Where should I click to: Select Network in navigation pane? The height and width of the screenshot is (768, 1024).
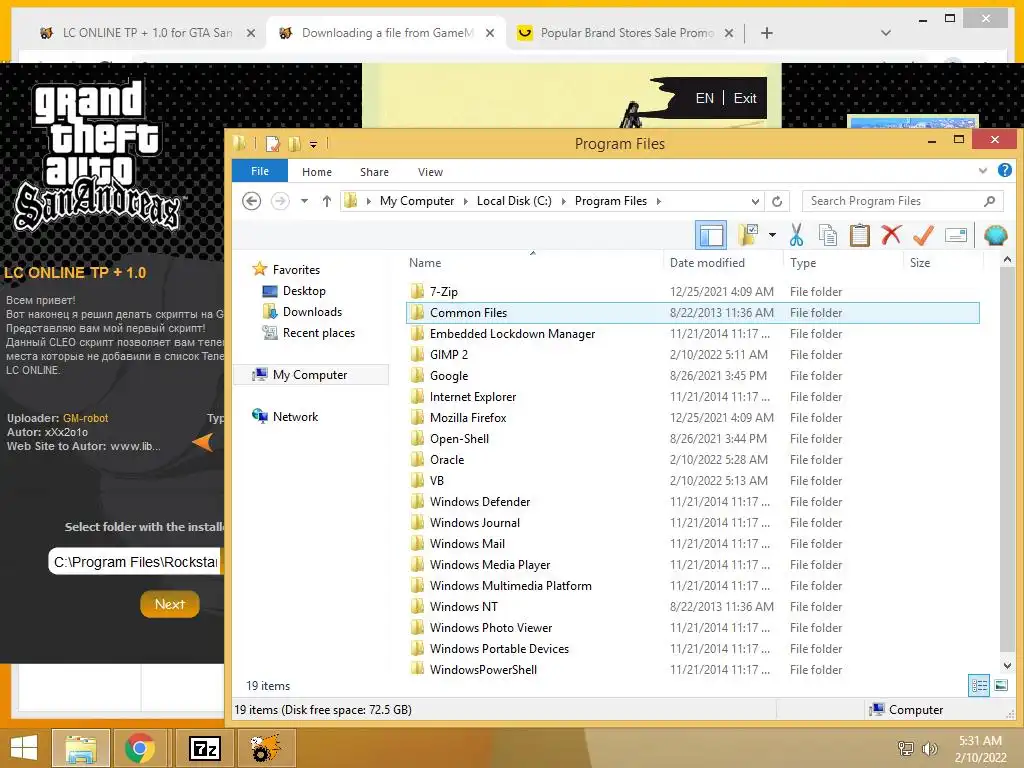click(x=295, y=417)
